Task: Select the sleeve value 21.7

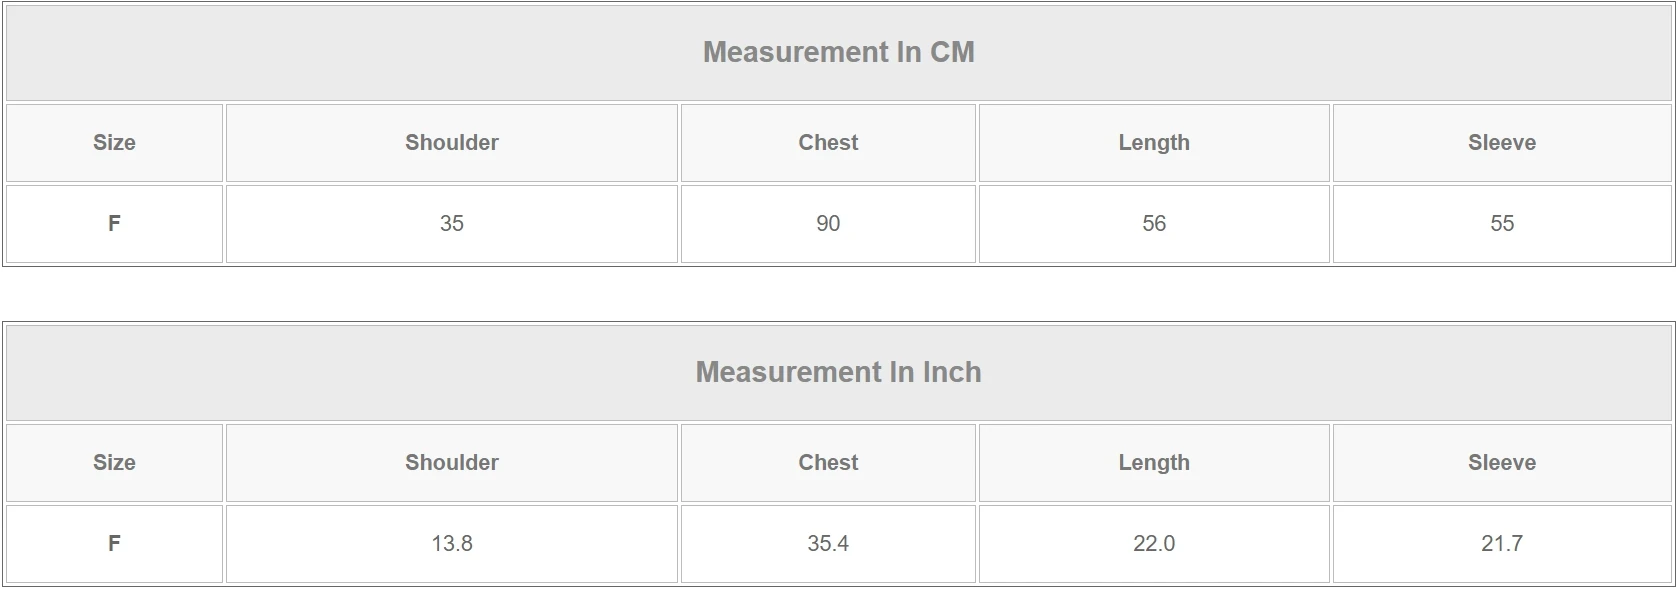Action: click(1501, 544)
